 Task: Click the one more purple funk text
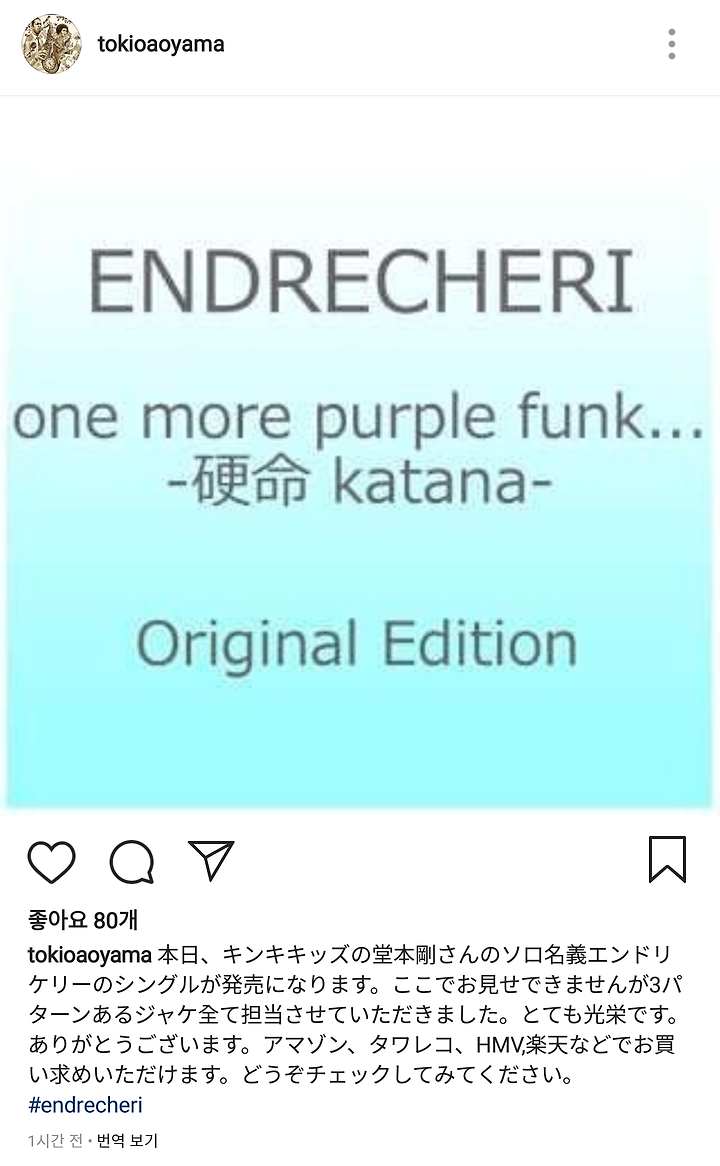(359, 419)
